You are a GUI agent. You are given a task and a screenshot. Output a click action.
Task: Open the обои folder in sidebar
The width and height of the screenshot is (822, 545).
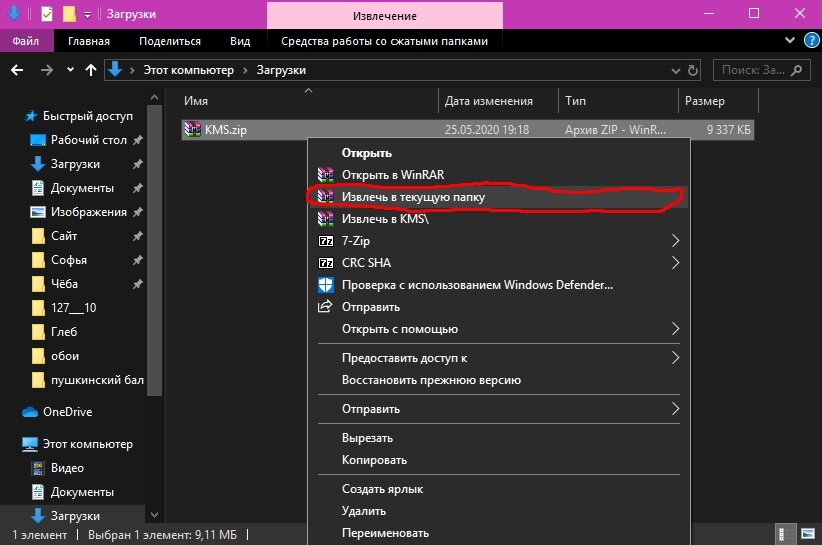[x=56, y=356]
